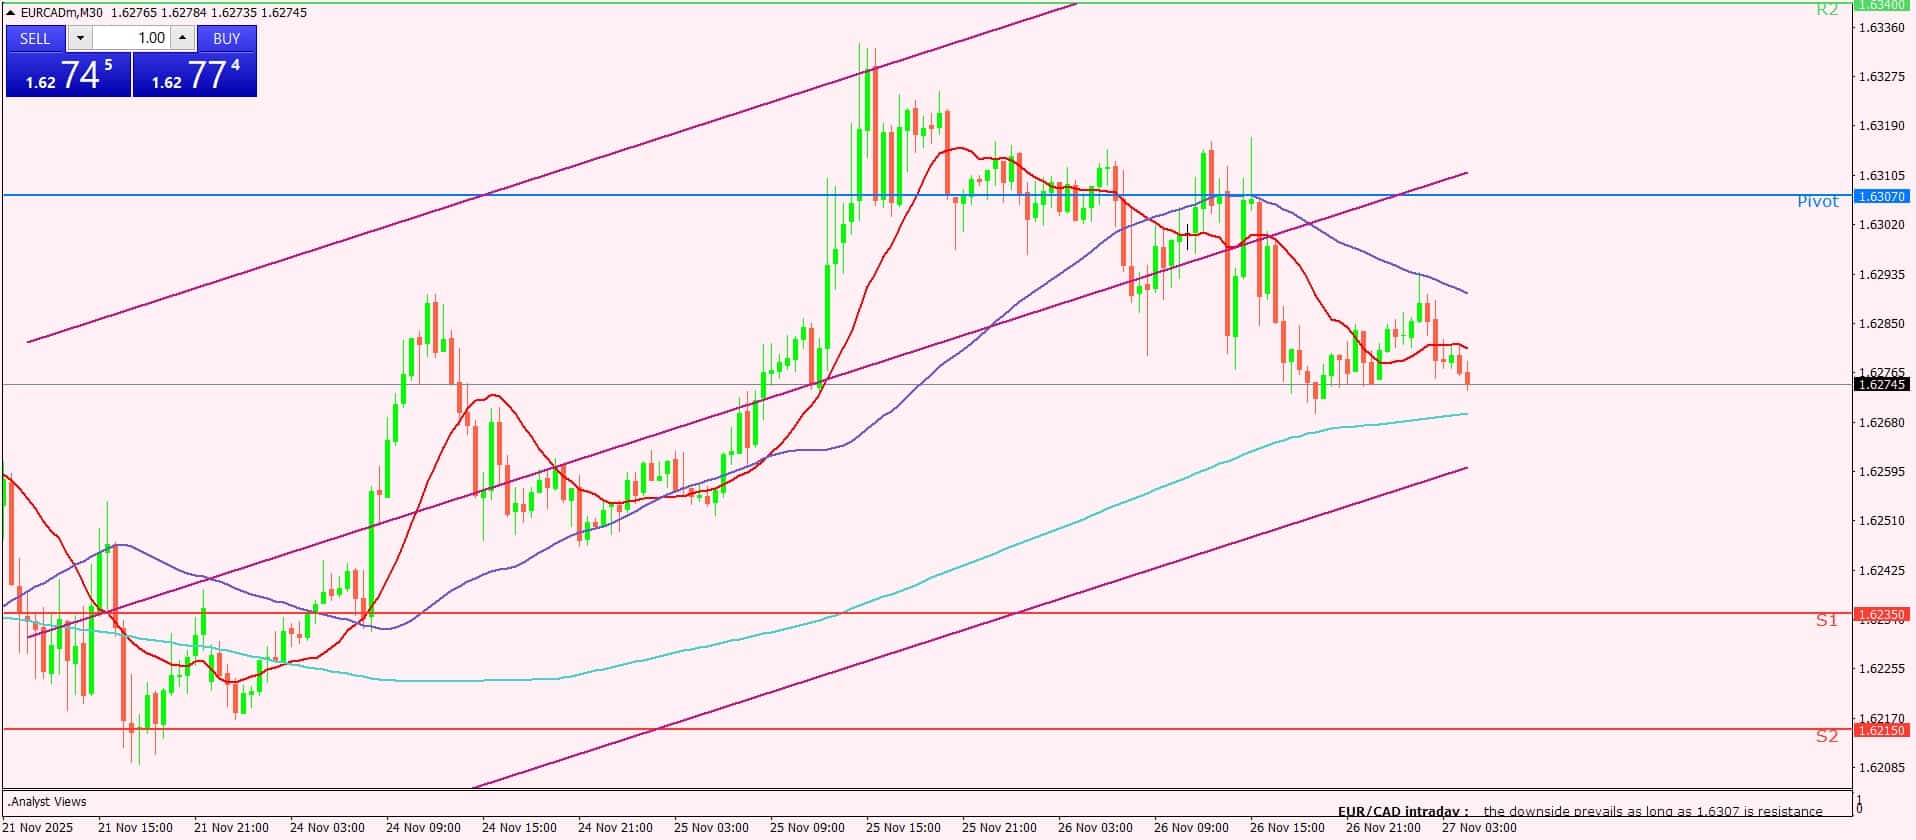Select the blue Pivot level label
This screenshot has width=1916, height=840.
click(1817, 202)
